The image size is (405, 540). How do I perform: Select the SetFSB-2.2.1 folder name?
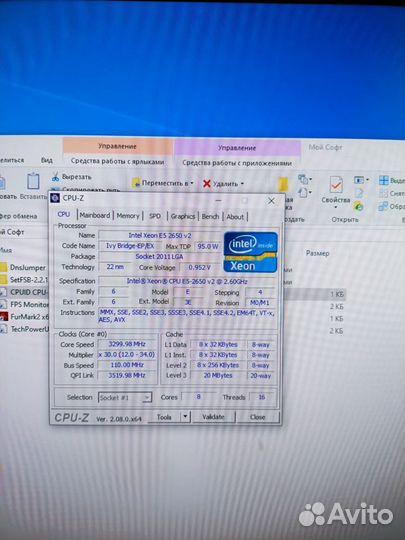(x=29, y=280)
